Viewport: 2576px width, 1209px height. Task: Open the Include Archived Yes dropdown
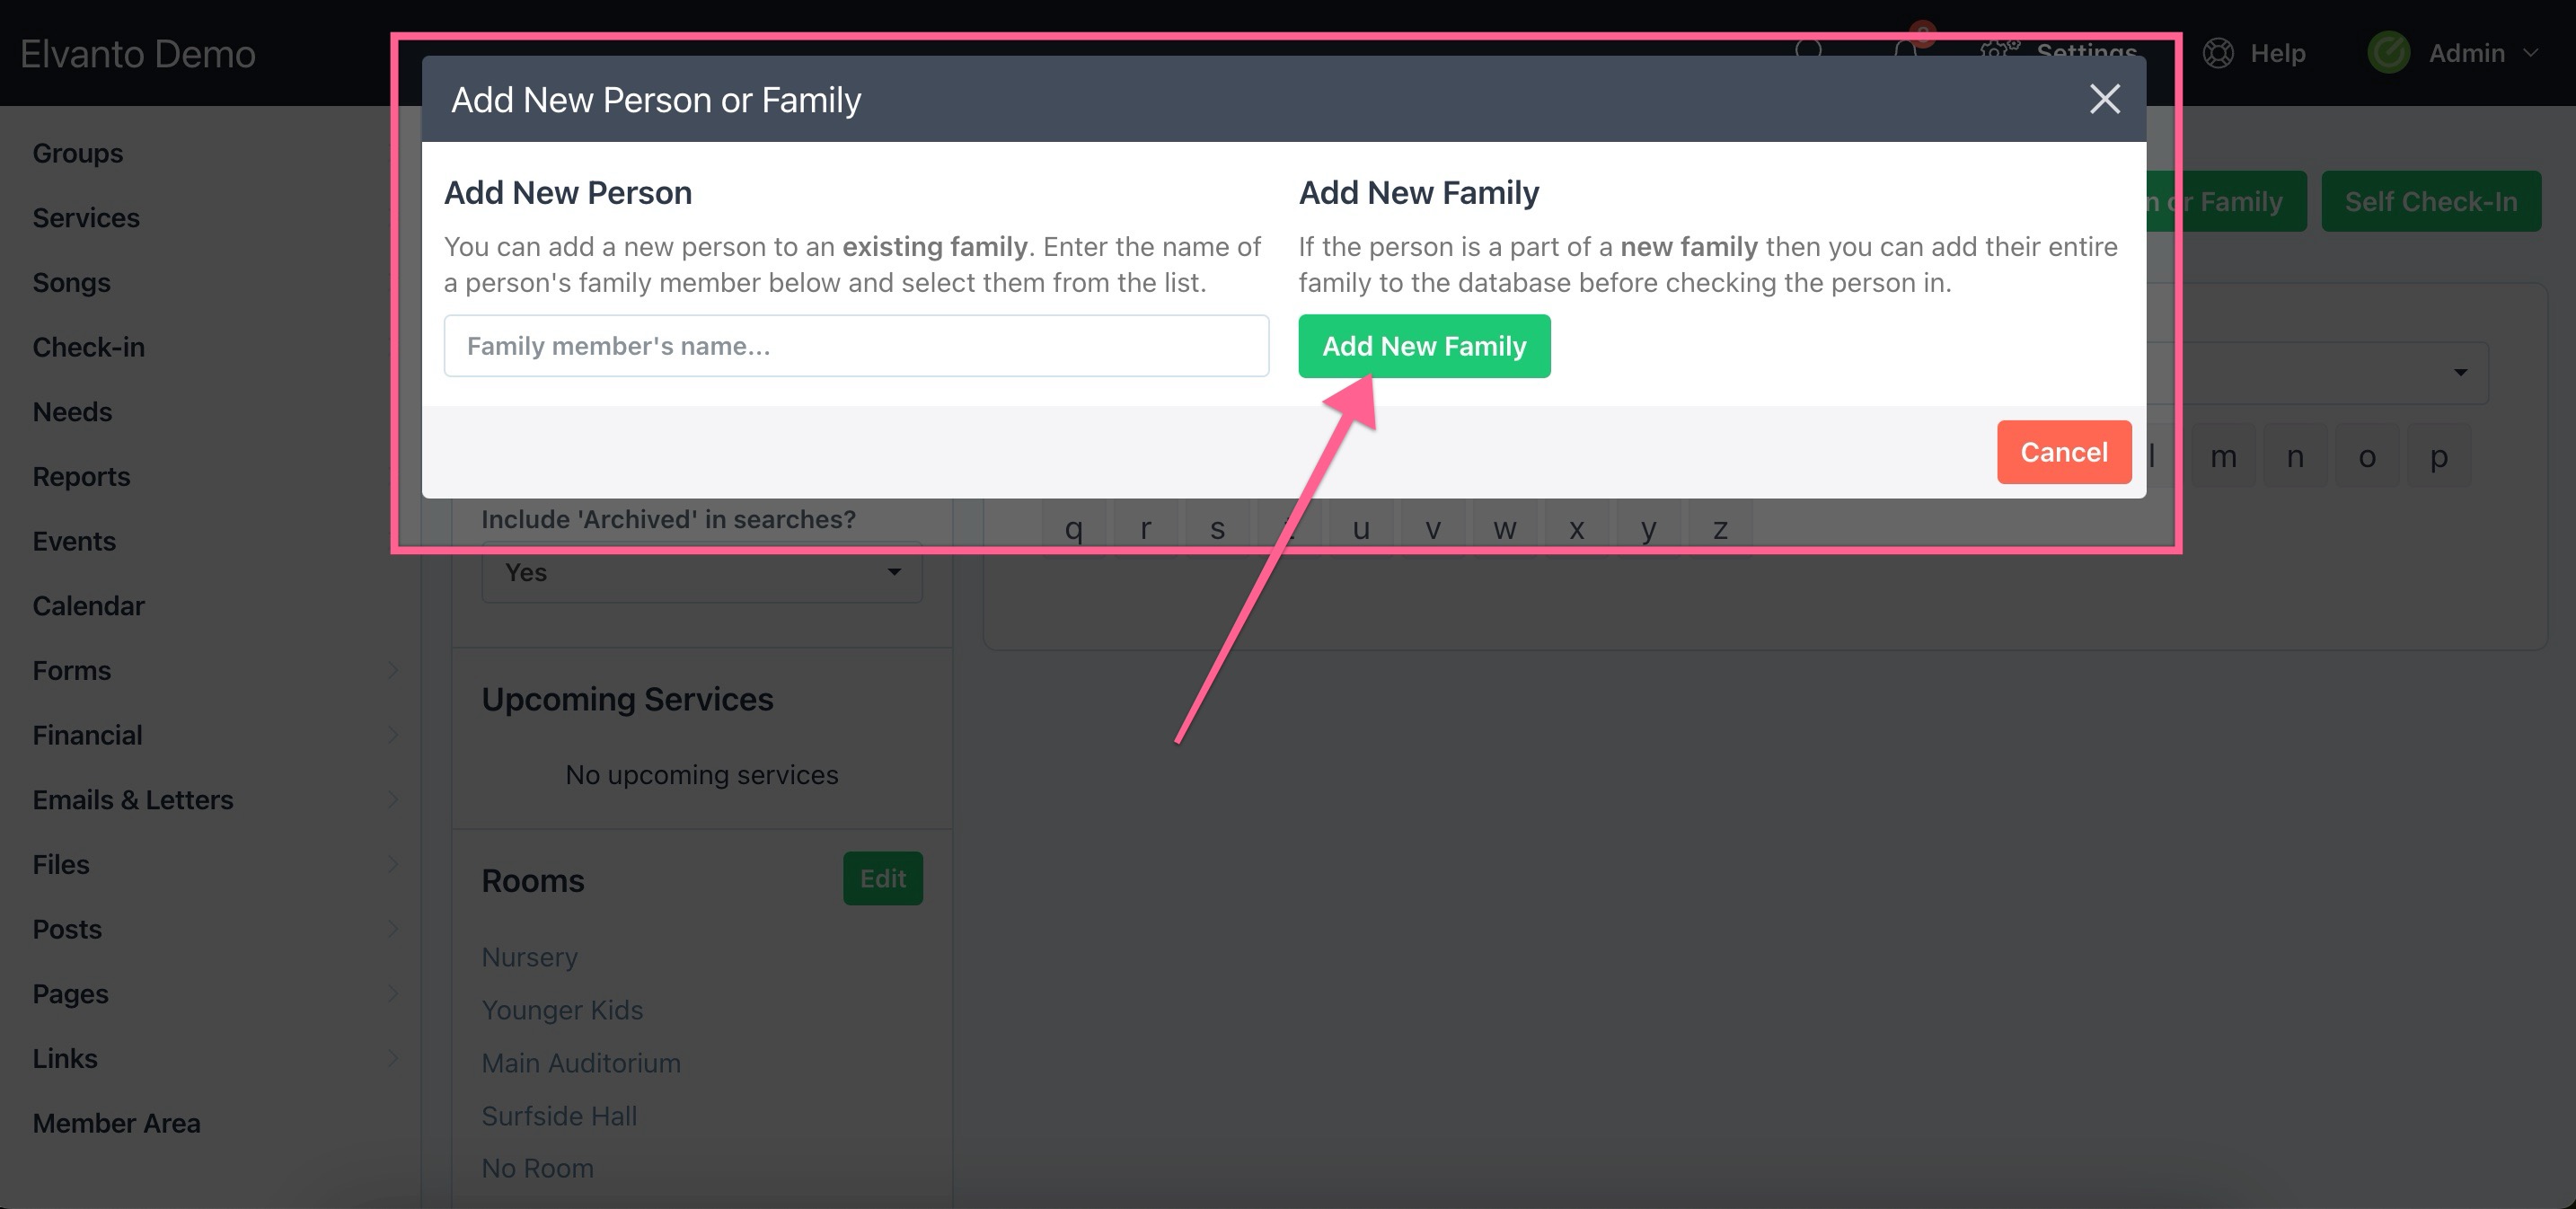pyautogui.click(x=701, y=573)
